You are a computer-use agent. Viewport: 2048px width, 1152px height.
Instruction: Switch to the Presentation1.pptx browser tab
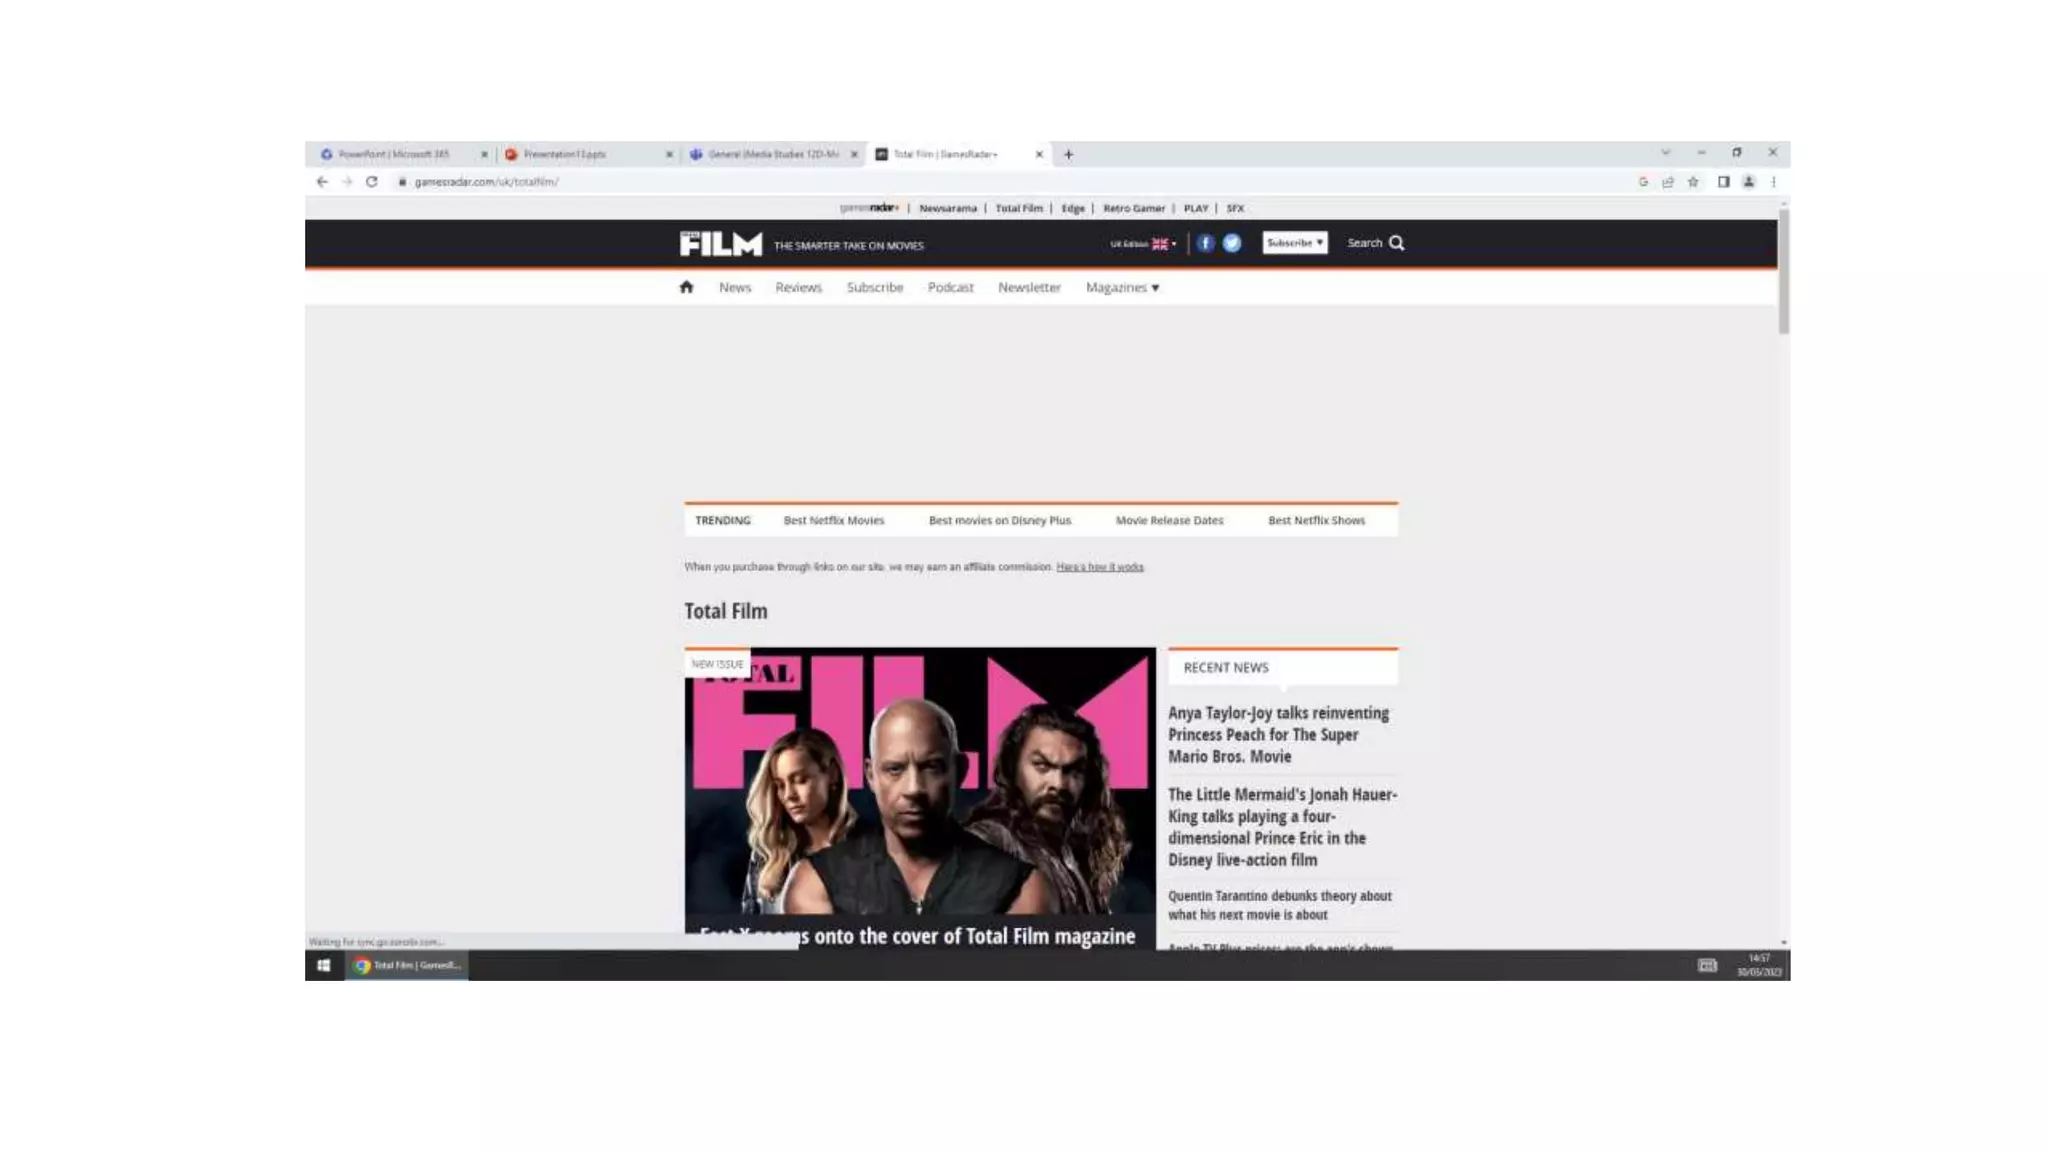(564, 154)
